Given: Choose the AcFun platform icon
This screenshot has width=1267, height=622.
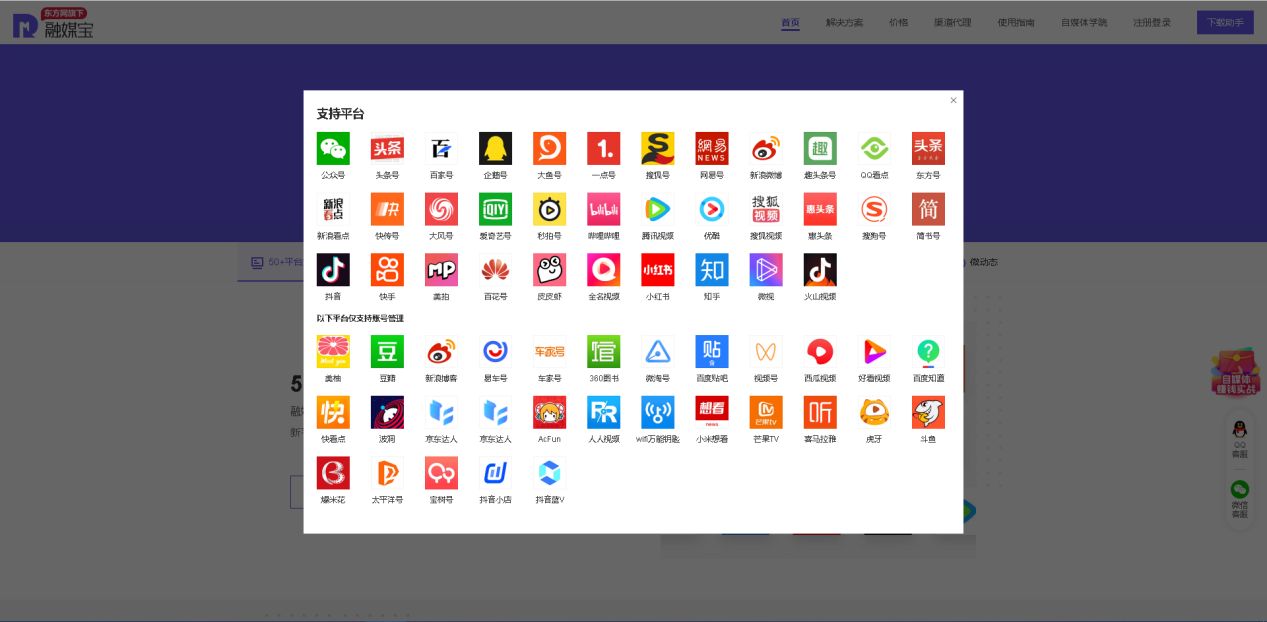Looking at the screenshot, I should [549, 412].
